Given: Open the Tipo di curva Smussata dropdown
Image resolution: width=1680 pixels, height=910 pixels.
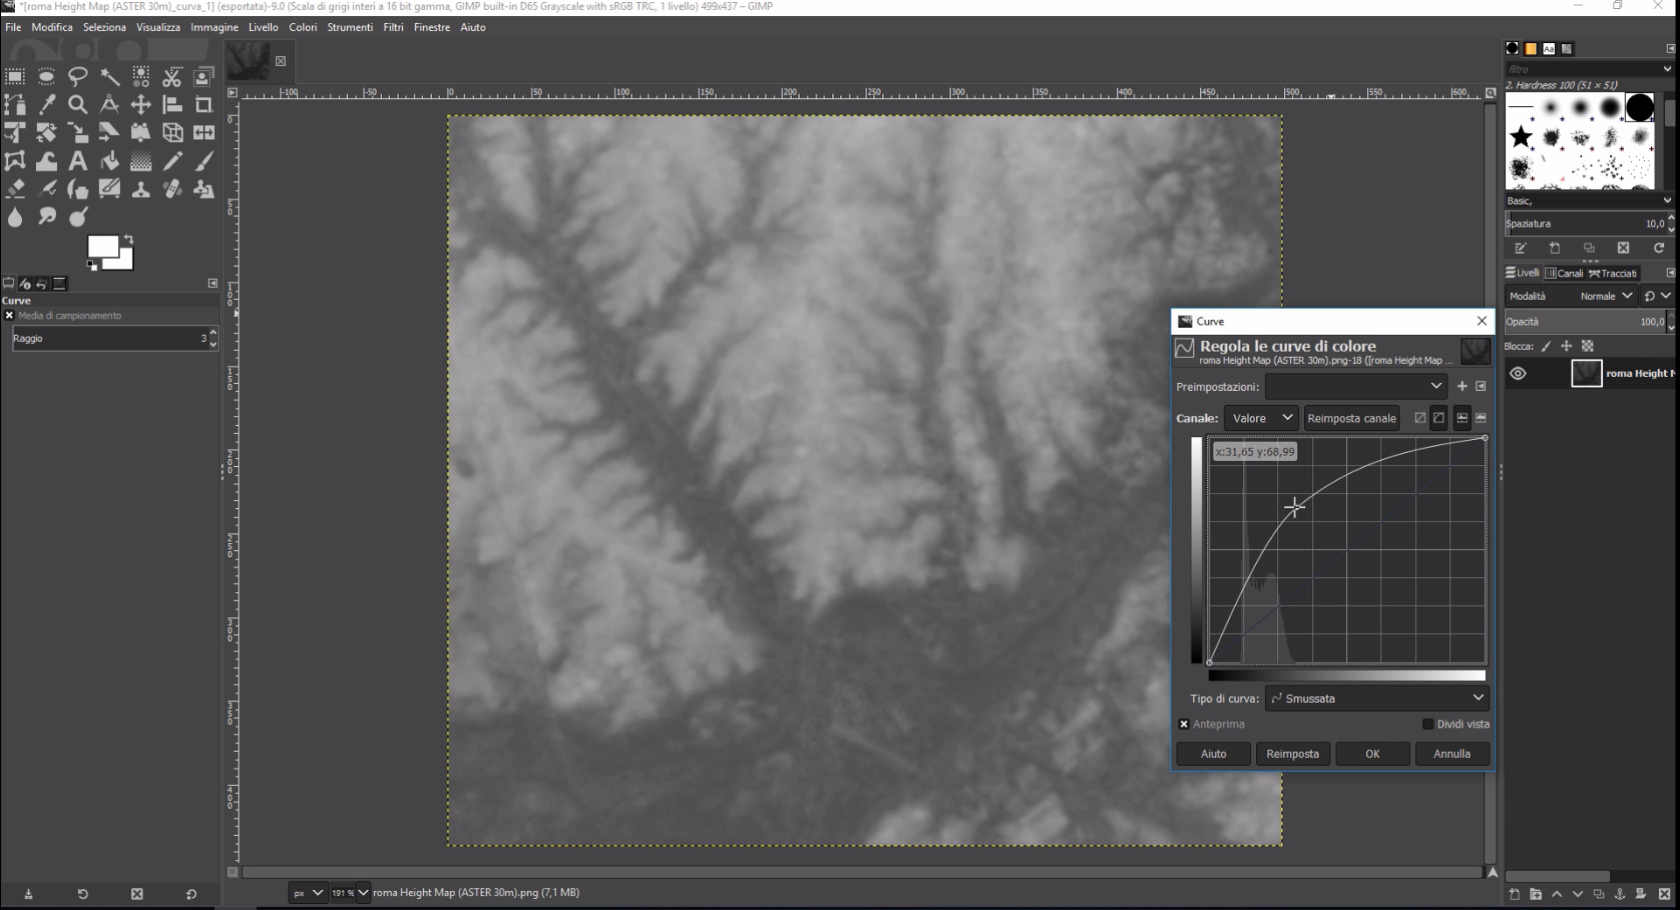Looking at the screenshot, I should (x=1377, y=698).
